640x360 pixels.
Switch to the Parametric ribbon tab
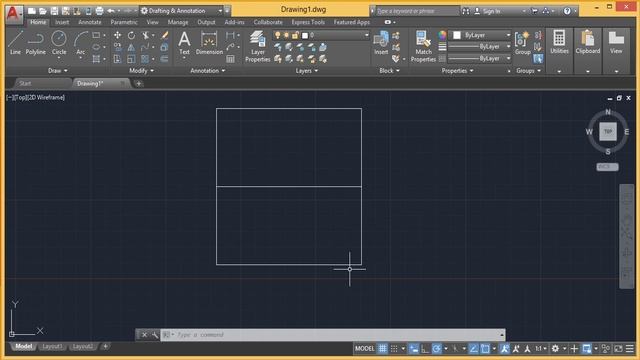point(124,22)
